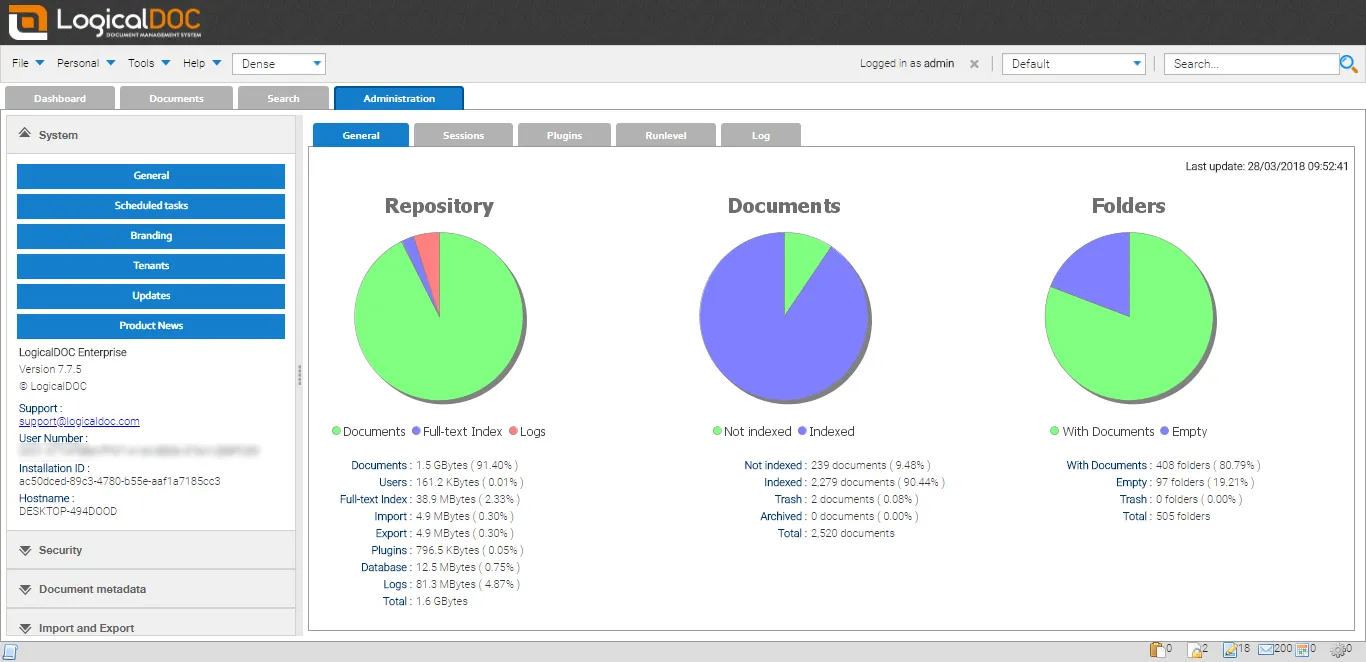
Task: Open the Default tenant dropdown
Action: [1073, 63]
